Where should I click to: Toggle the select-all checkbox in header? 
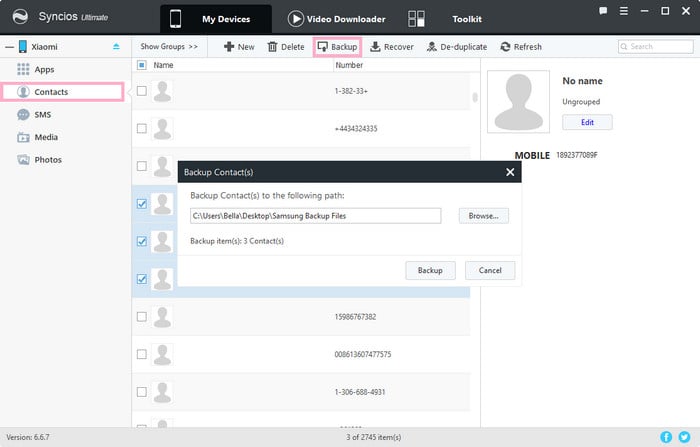[142, 65]
